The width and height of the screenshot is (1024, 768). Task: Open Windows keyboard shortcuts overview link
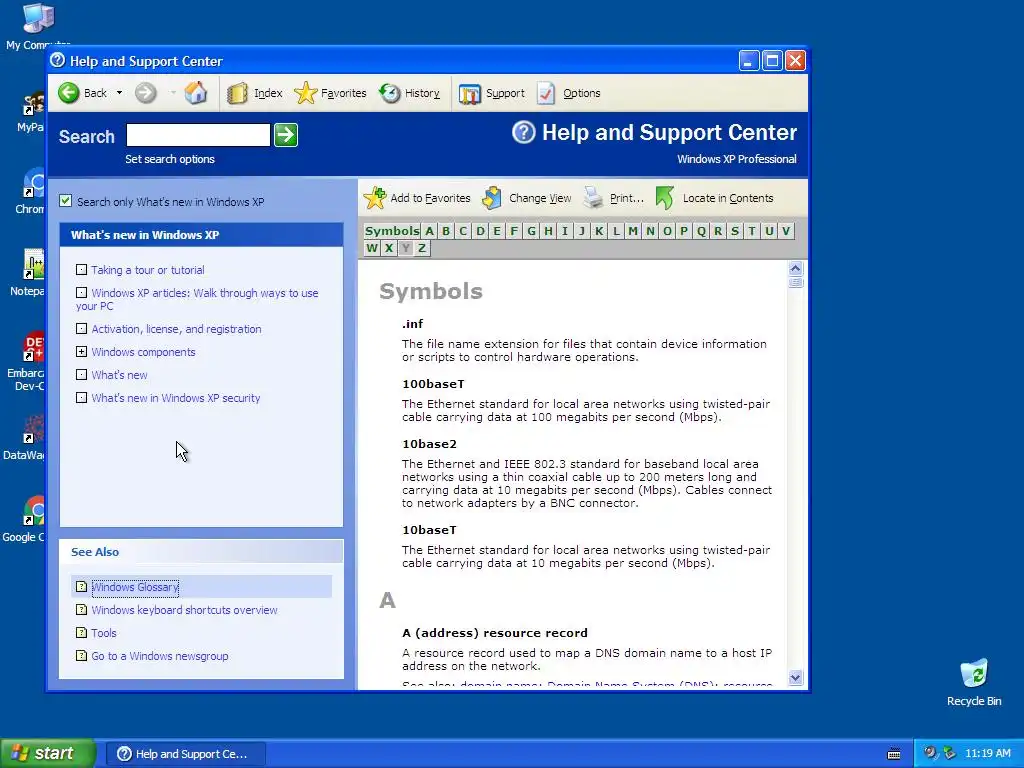click(184, 609)
